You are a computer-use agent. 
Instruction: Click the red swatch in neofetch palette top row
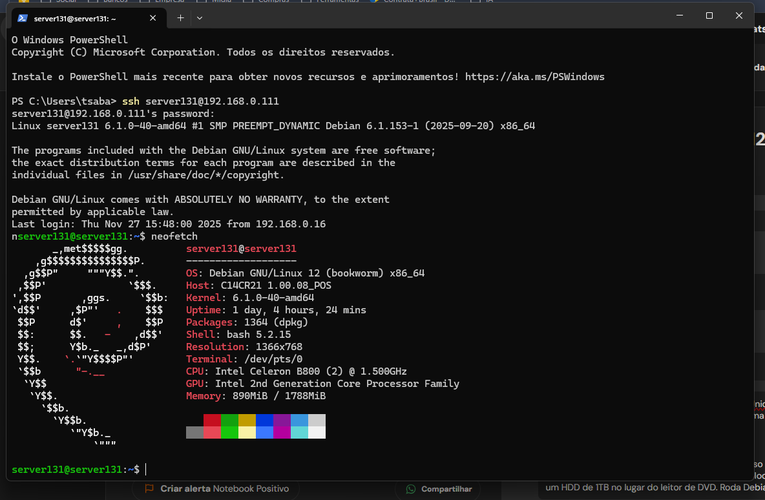[x=212, y=420]
